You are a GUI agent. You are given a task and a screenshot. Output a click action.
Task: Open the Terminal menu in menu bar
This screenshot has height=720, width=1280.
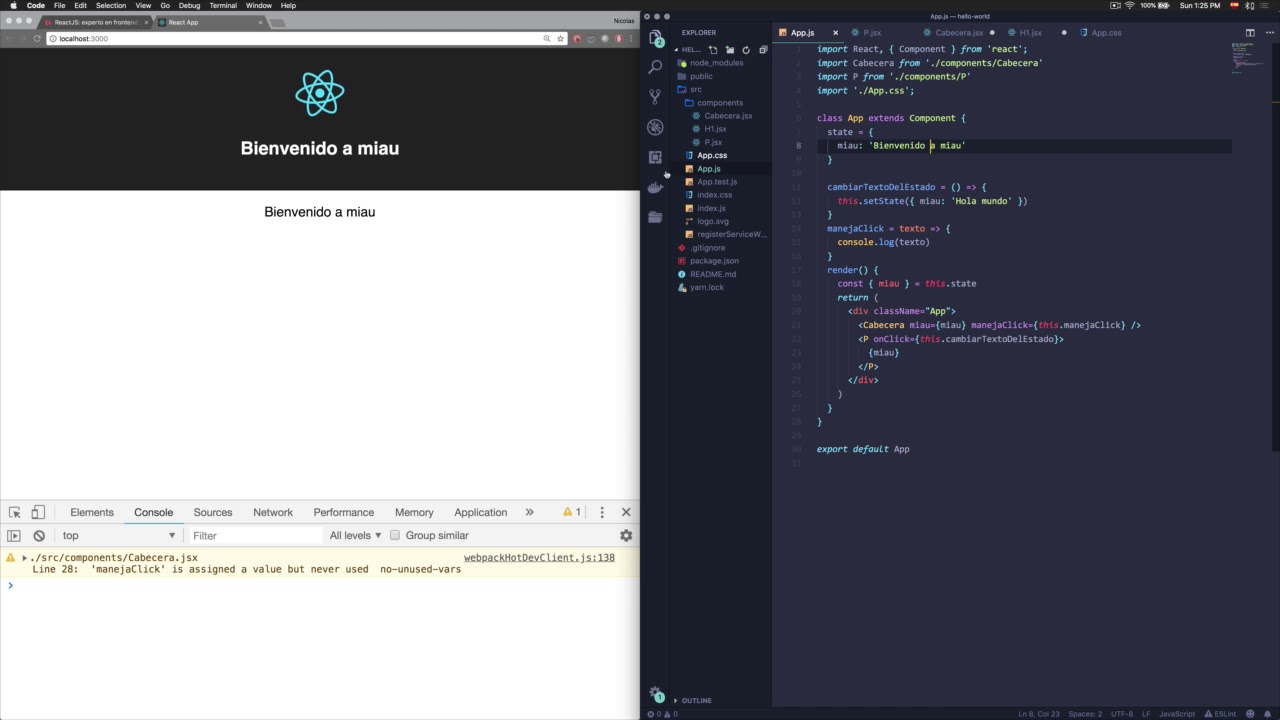pos(223,5)
